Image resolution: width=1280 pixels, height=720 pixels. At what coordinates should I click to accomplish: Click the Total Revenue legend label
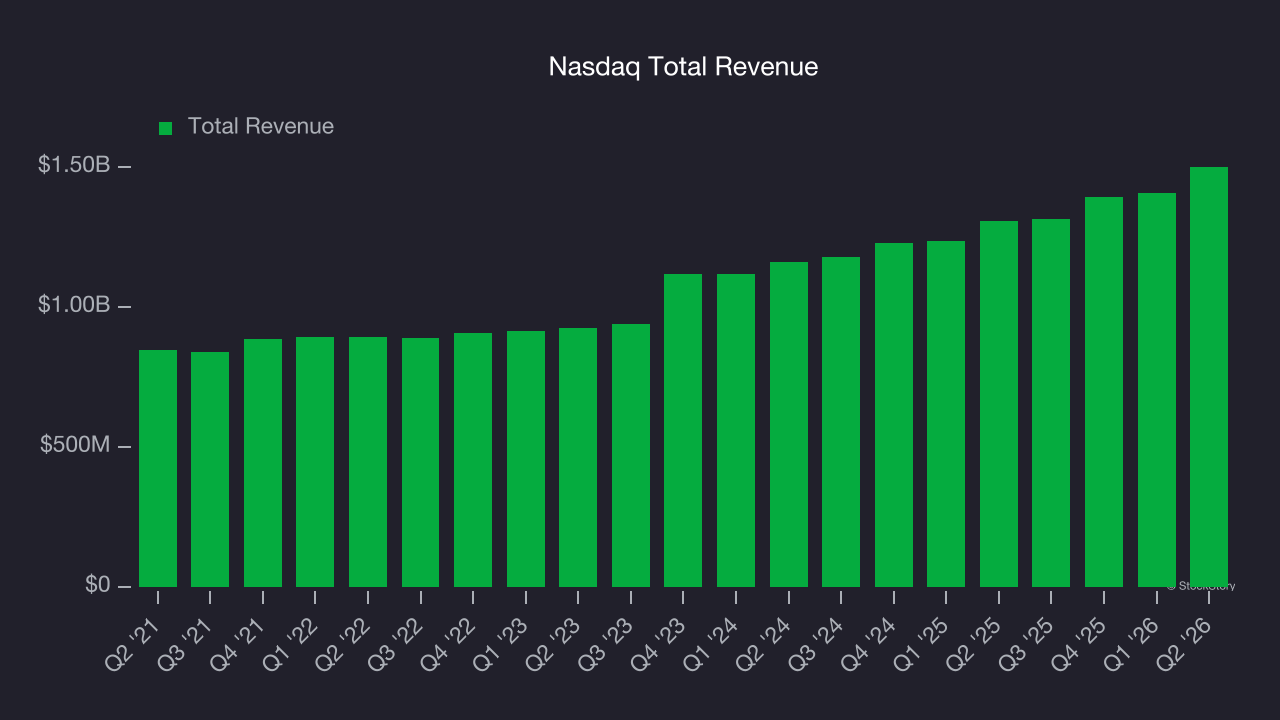tap(261, 127)
